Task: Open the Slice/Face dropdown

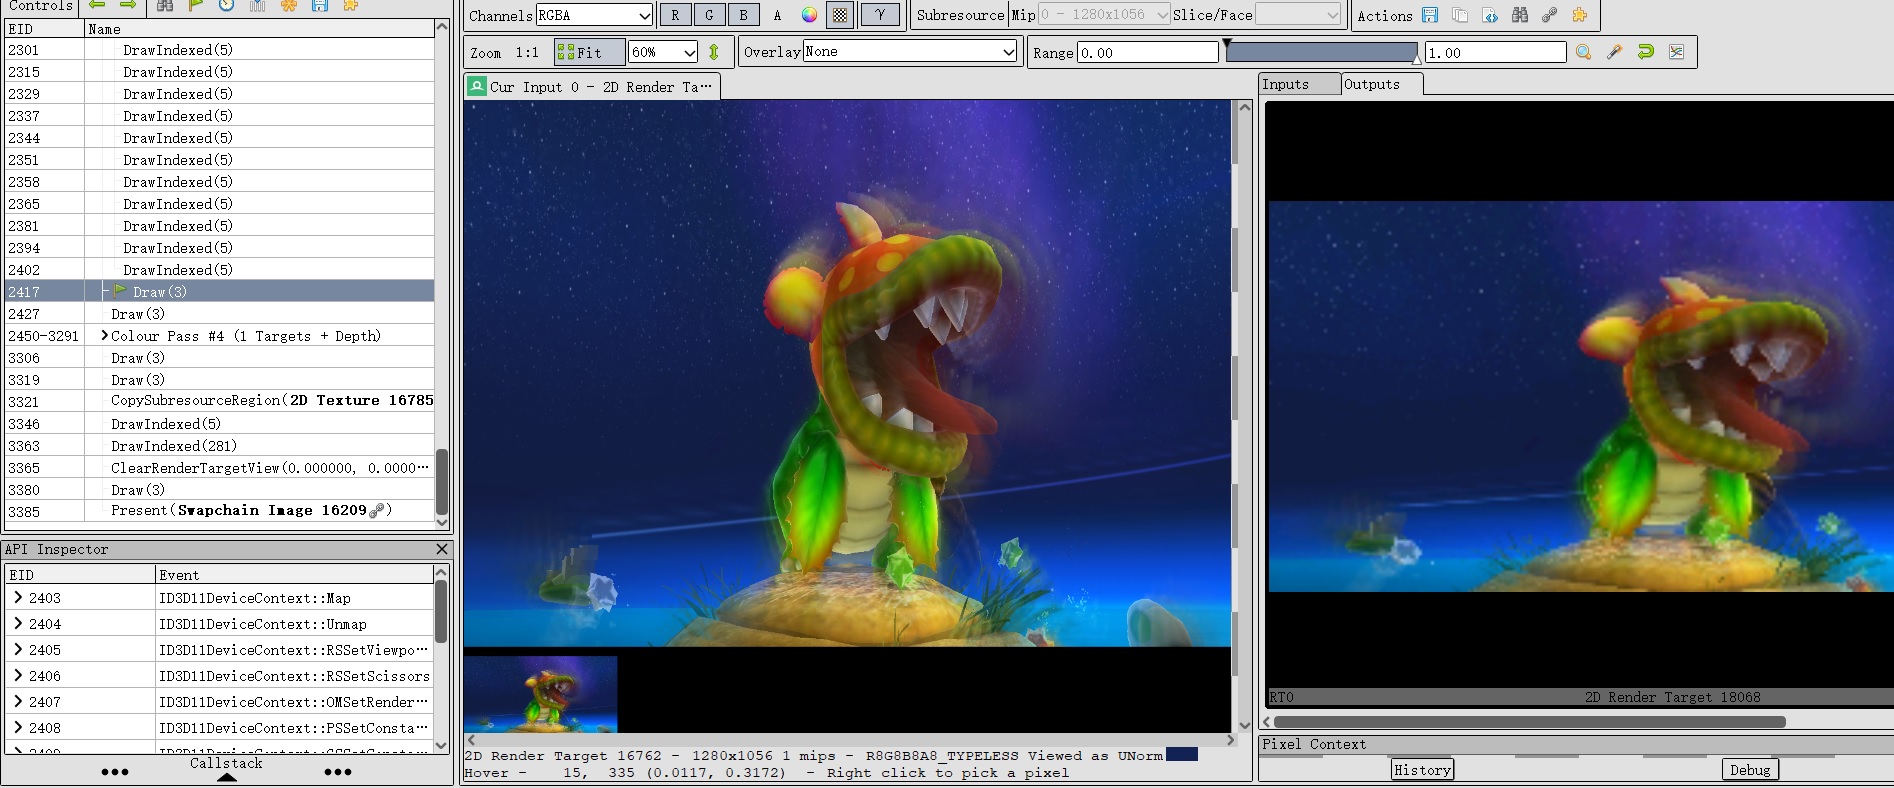Action: tap(1298, 14)
